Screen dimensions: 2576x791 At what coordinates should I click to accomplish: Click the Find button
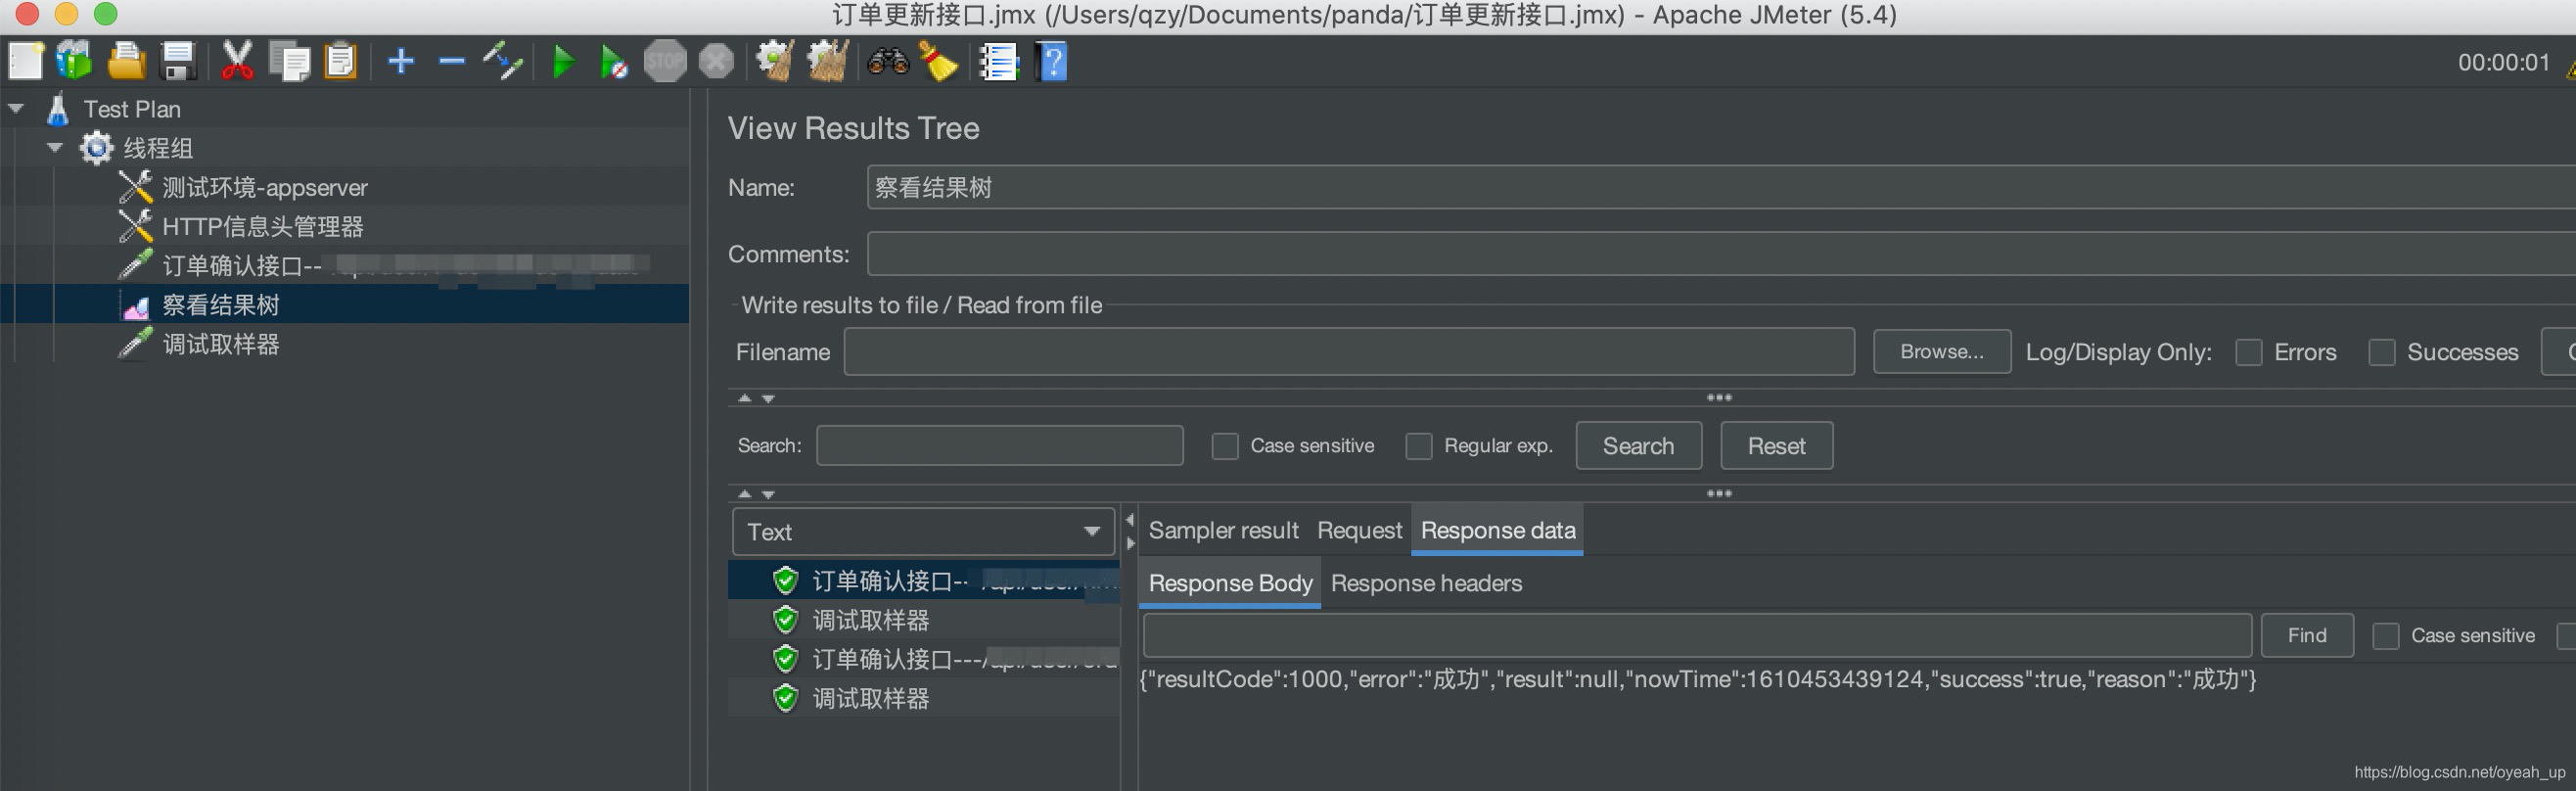[2306, 636]
